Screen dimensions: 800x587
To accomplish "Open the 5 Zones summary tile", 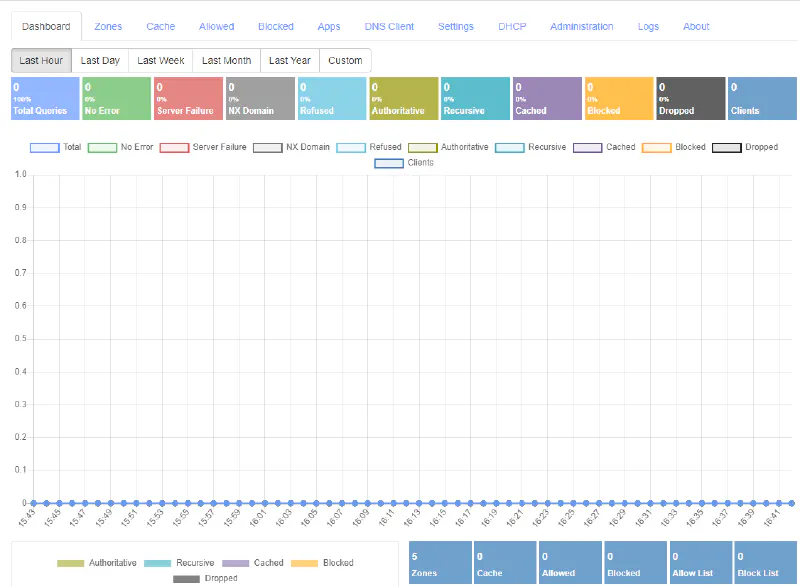I will click(x=440, y=563).
